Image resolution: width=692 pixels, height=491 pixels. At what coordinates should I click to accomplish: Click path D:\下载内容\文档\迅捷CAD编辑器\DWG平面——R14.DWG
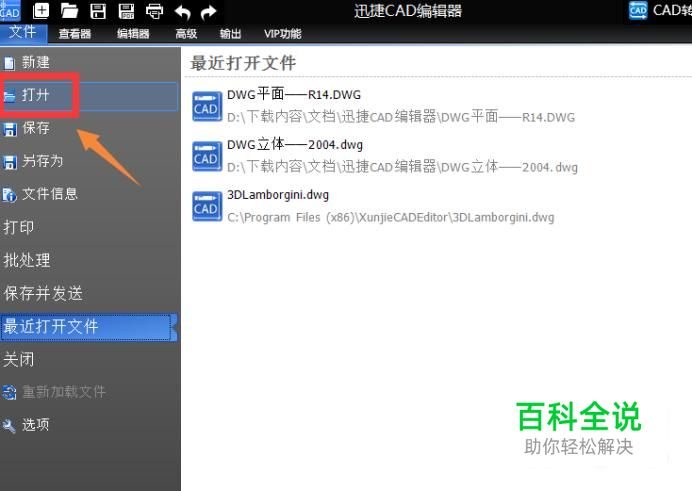401,117
